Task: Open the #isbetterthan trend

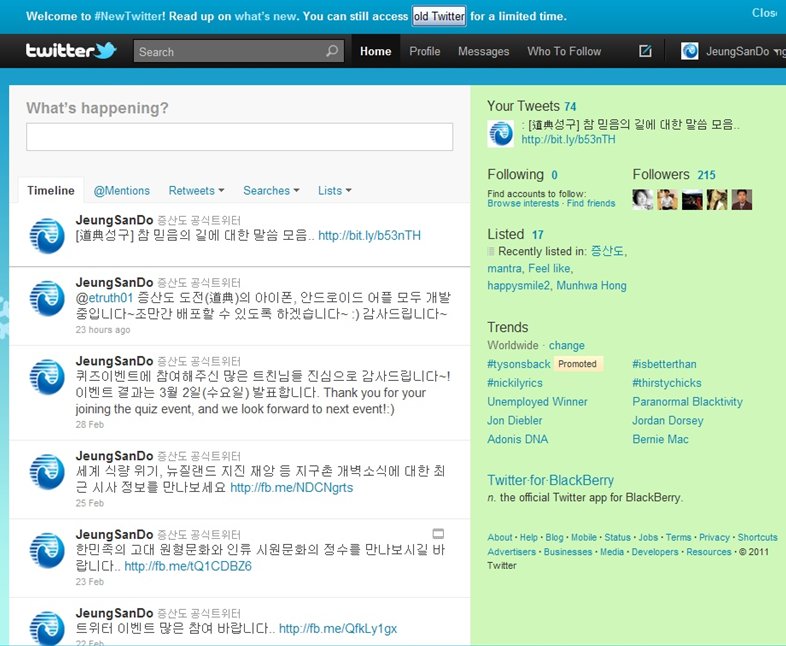Action: tap(664, 364)
